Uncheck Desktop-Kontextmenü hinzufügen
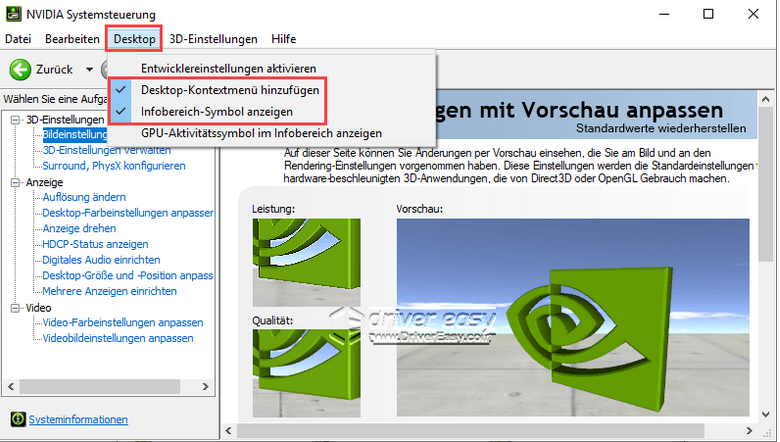 point(272,90)
